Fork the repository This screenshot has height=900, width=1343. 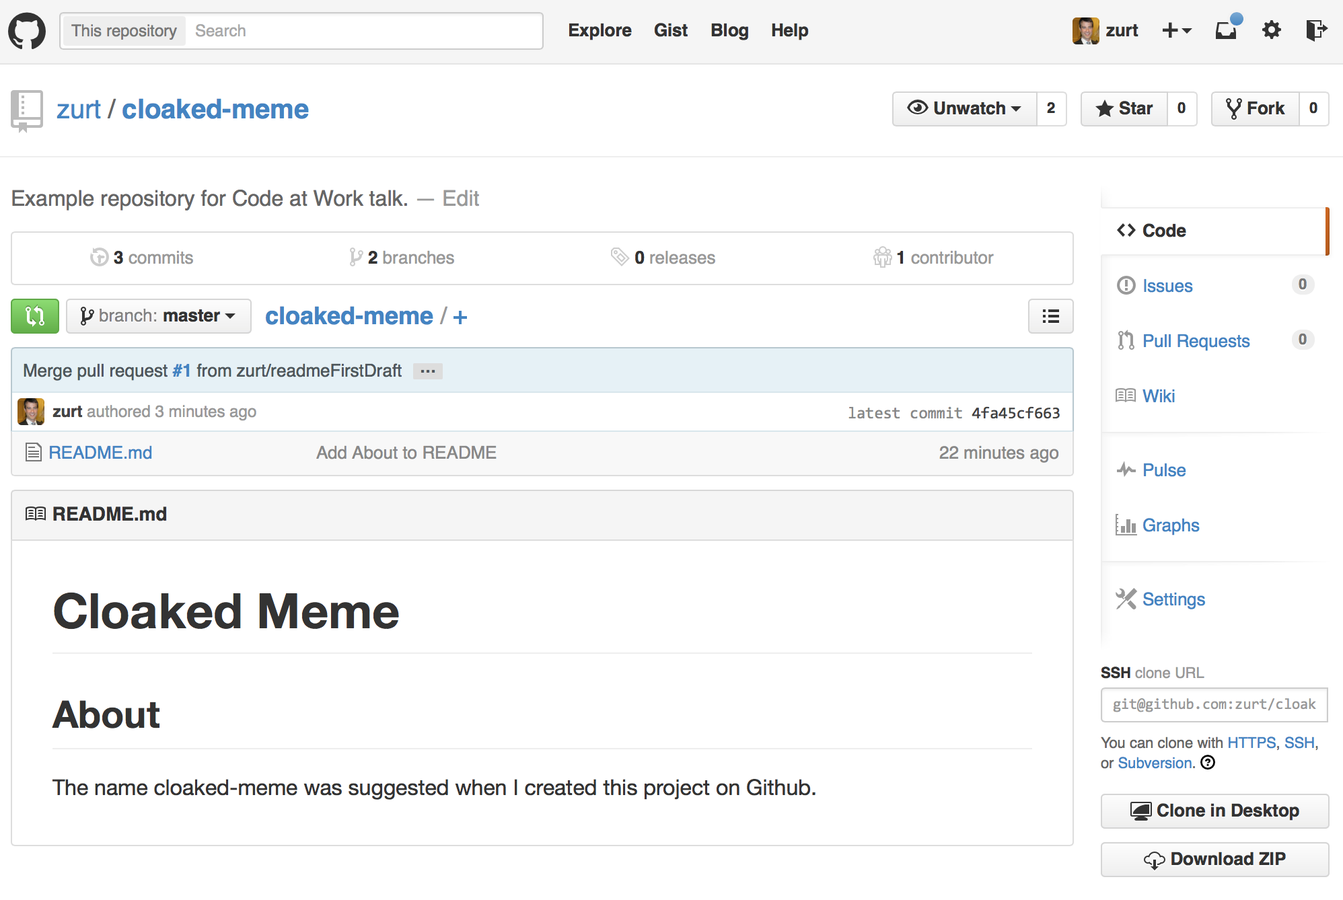(1255, 109)
